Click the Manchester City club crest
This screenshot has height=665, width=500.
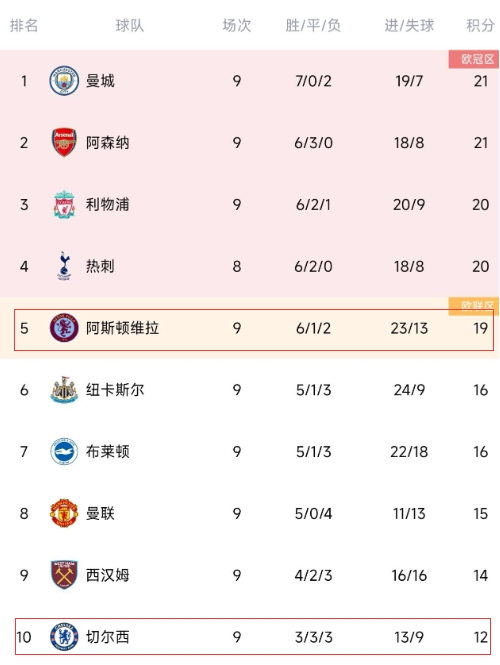pyautogui.click(x=64, y=81)
